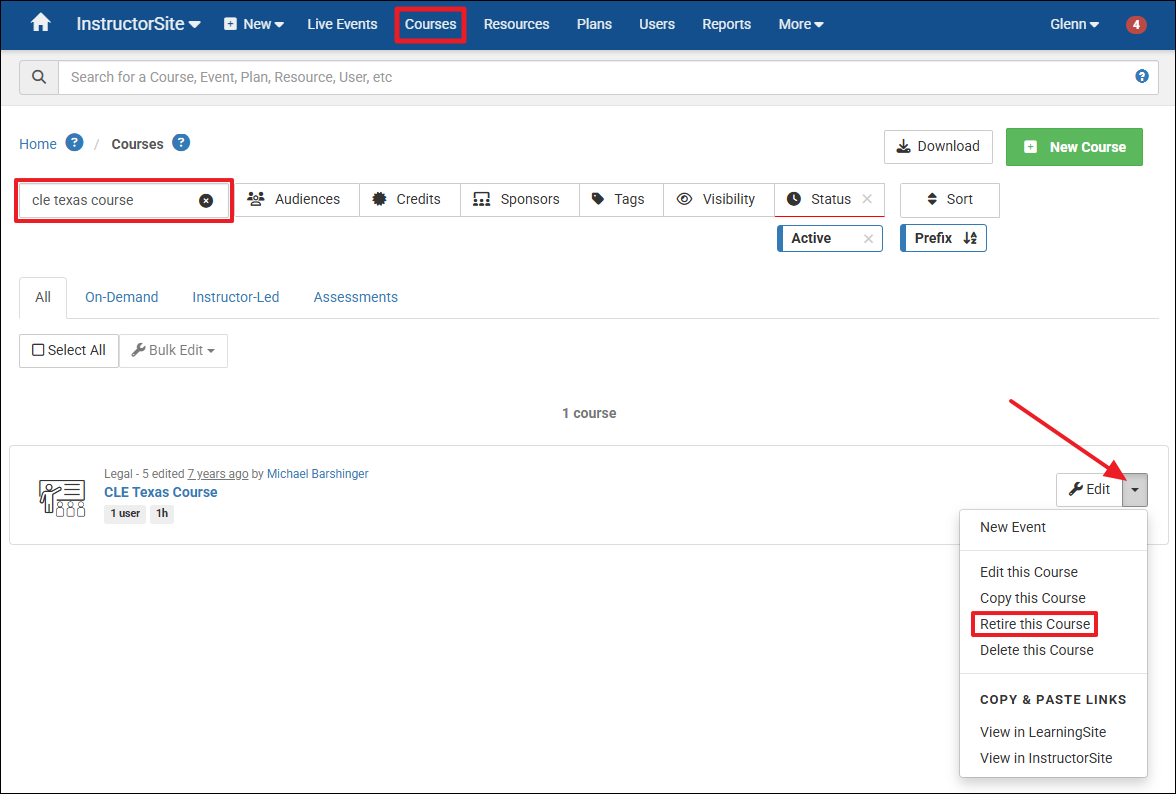Choose Retire this Course

point(1034,624)
